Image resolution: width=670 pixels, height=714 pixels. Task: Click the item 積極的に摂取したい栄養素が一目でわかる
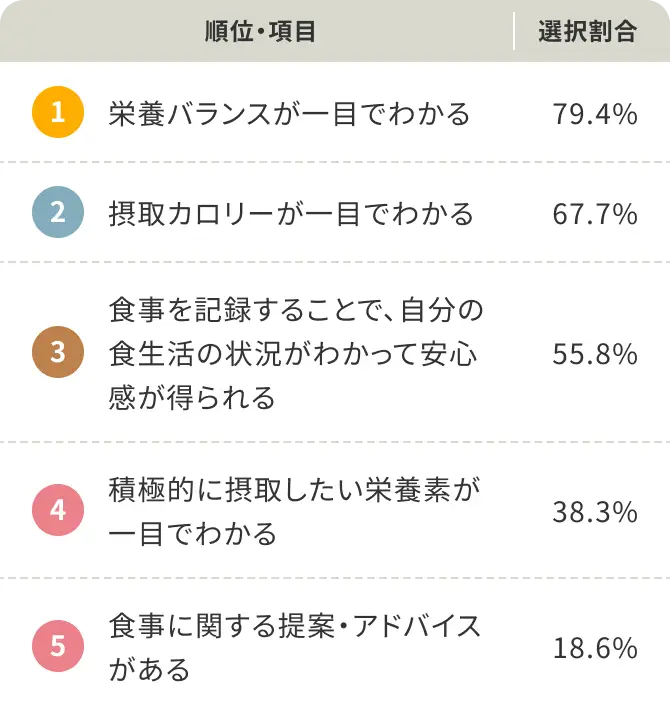(x=294, y=511)
